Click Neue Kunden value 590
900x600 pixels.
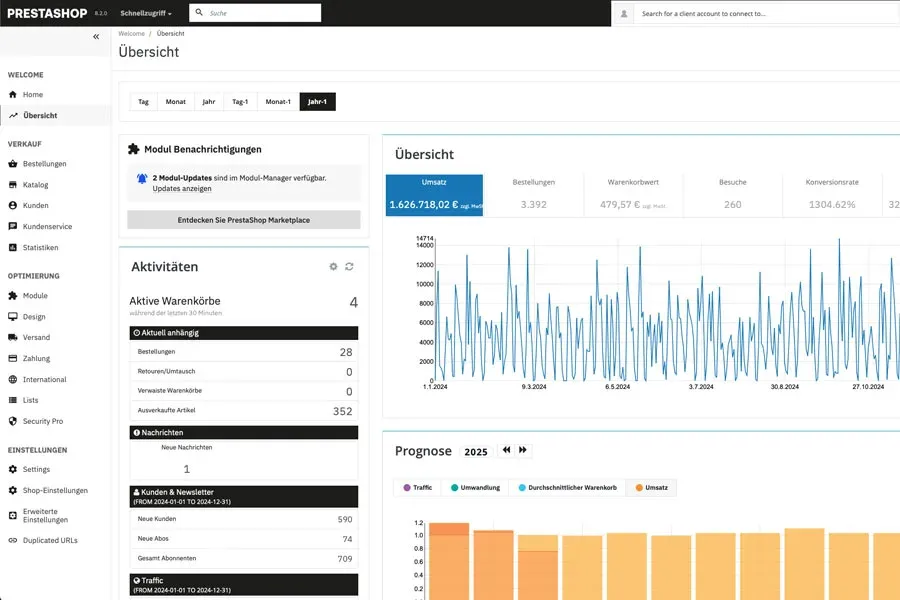pos(345,519)
